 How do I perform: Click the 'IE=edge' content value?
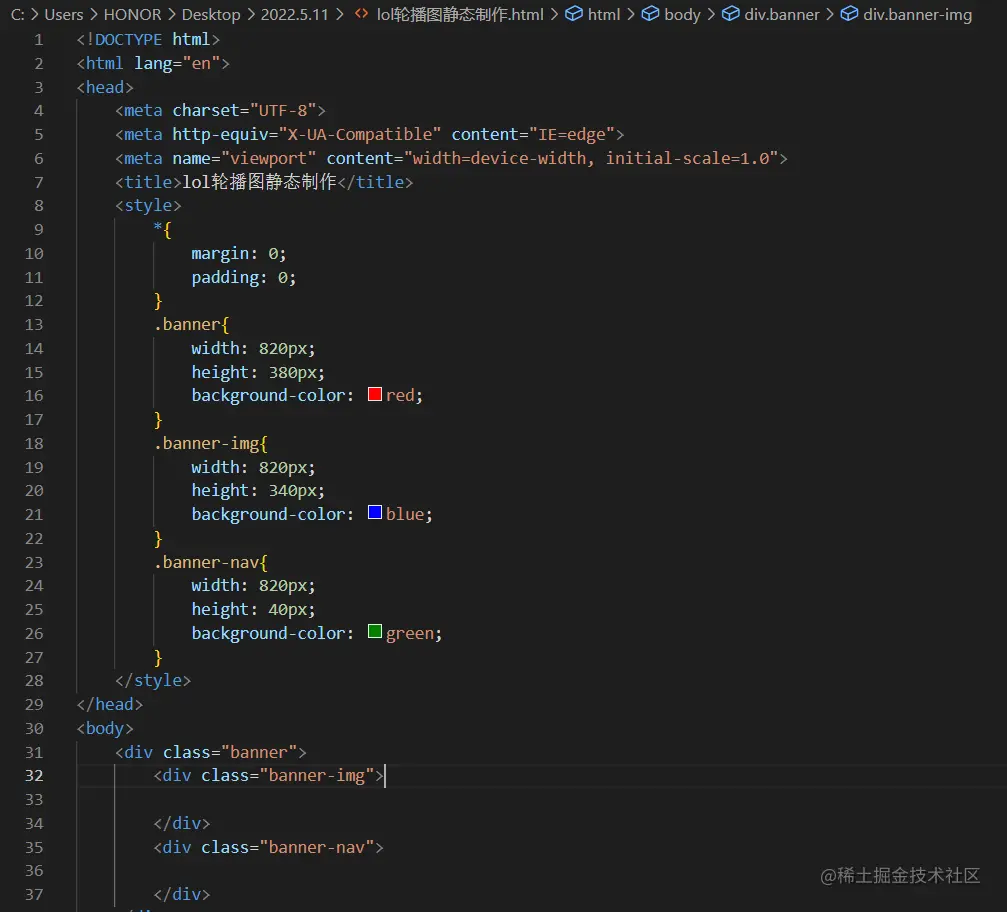[x=572, y=135]
